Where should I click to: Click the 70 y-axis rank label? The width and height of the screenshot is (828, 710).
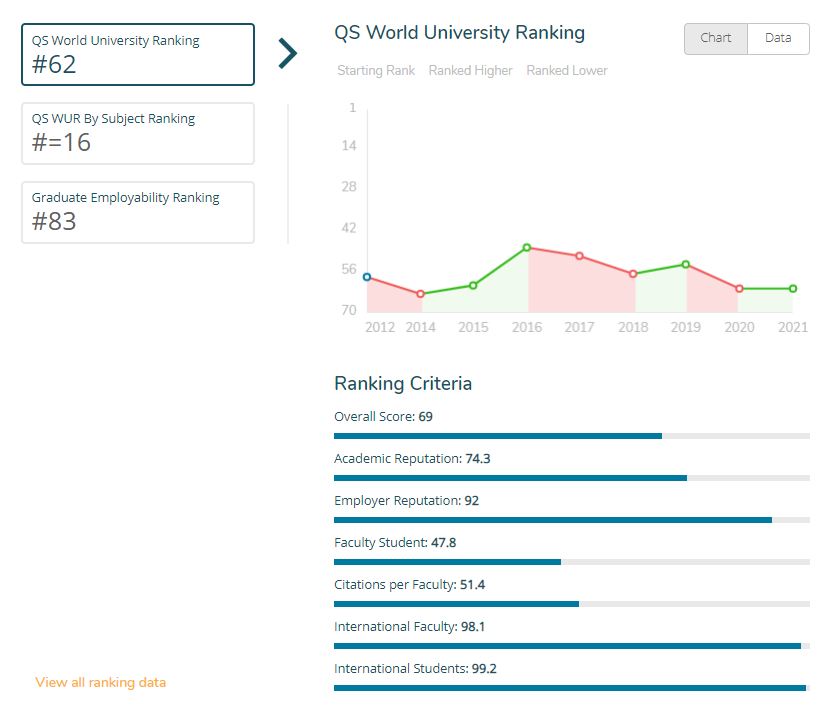349,310
